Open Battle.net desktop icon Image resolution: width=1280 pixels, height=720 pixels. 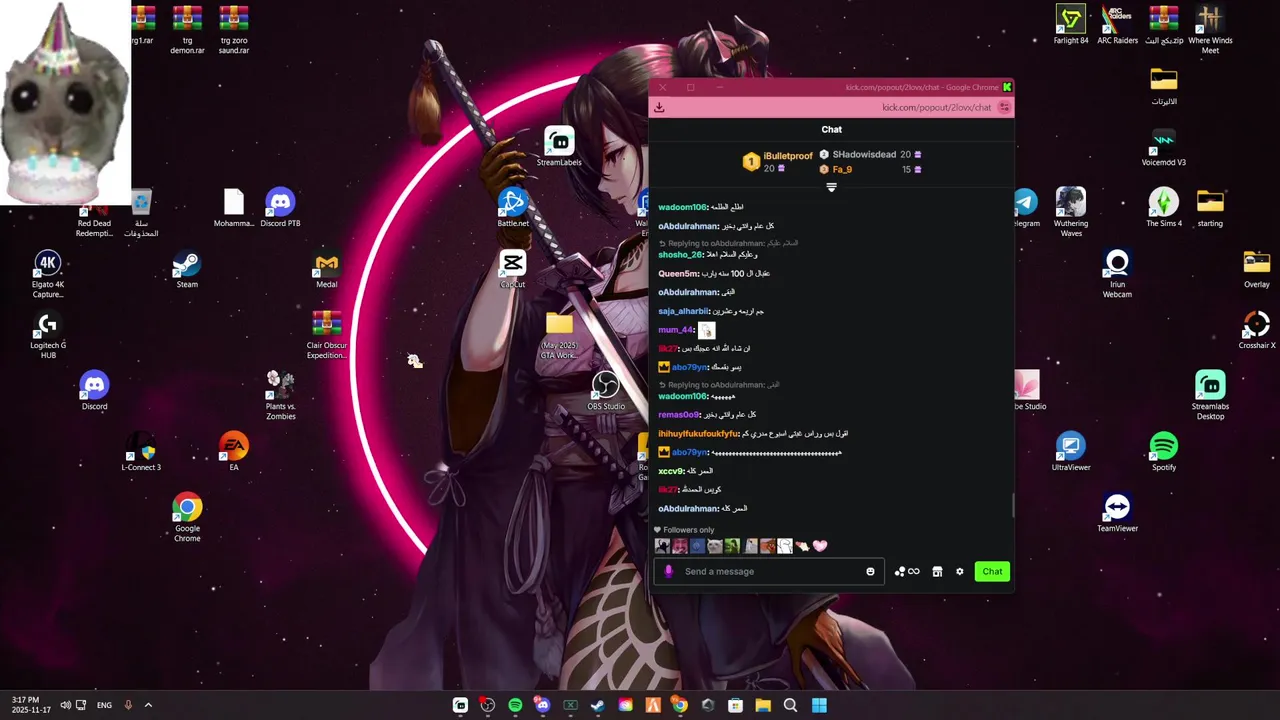click(x=513, y=209)
